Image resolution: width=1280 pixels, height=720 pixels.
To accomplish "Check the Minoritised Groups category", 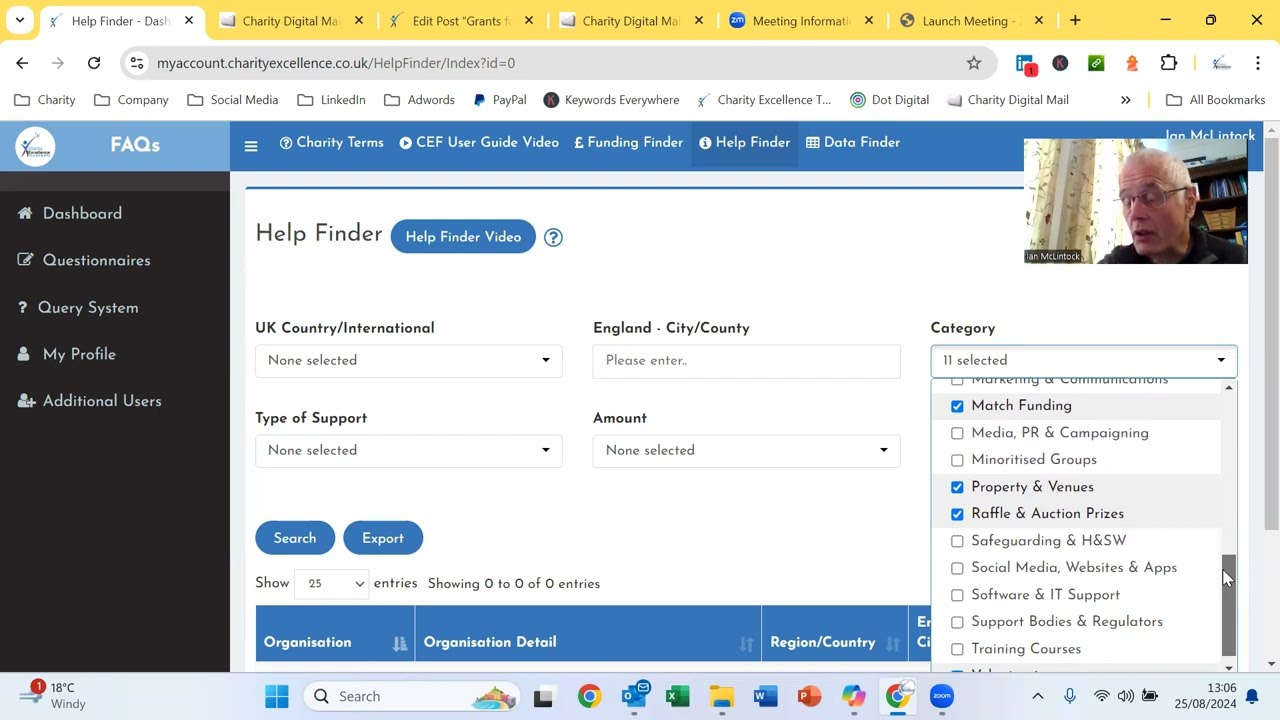I will pyautogui.click(x=957, y=460).
